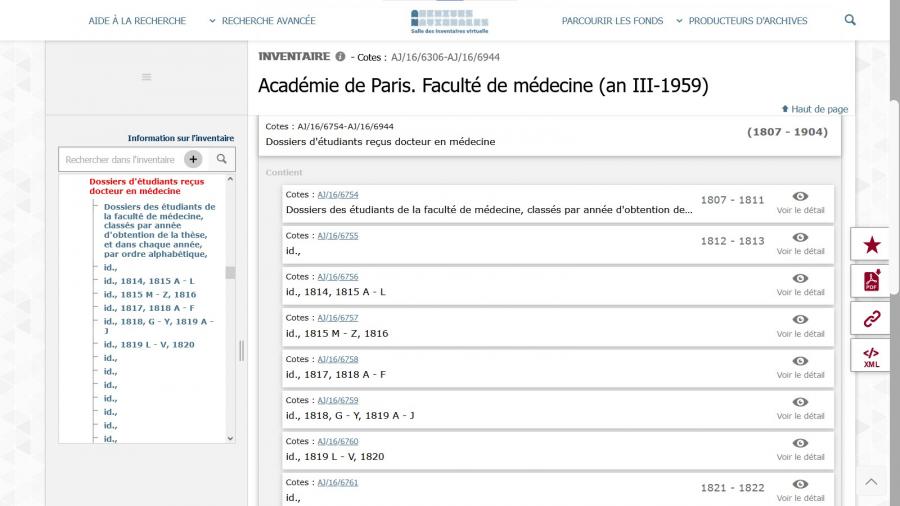Click the page title Académie de Paris

[483, 85]
